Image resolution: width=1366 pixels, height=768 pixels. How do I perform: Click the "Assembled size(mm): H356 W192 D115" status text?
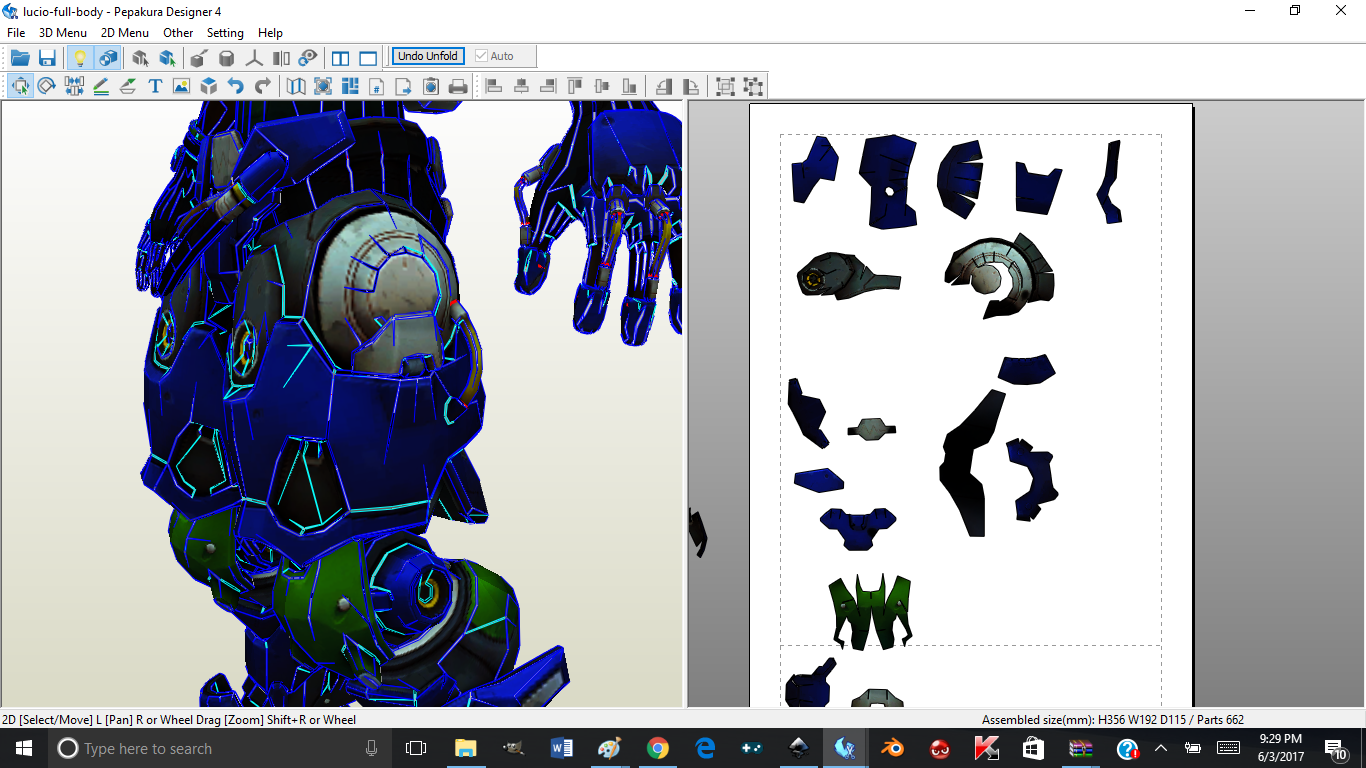click(1079, 720)
